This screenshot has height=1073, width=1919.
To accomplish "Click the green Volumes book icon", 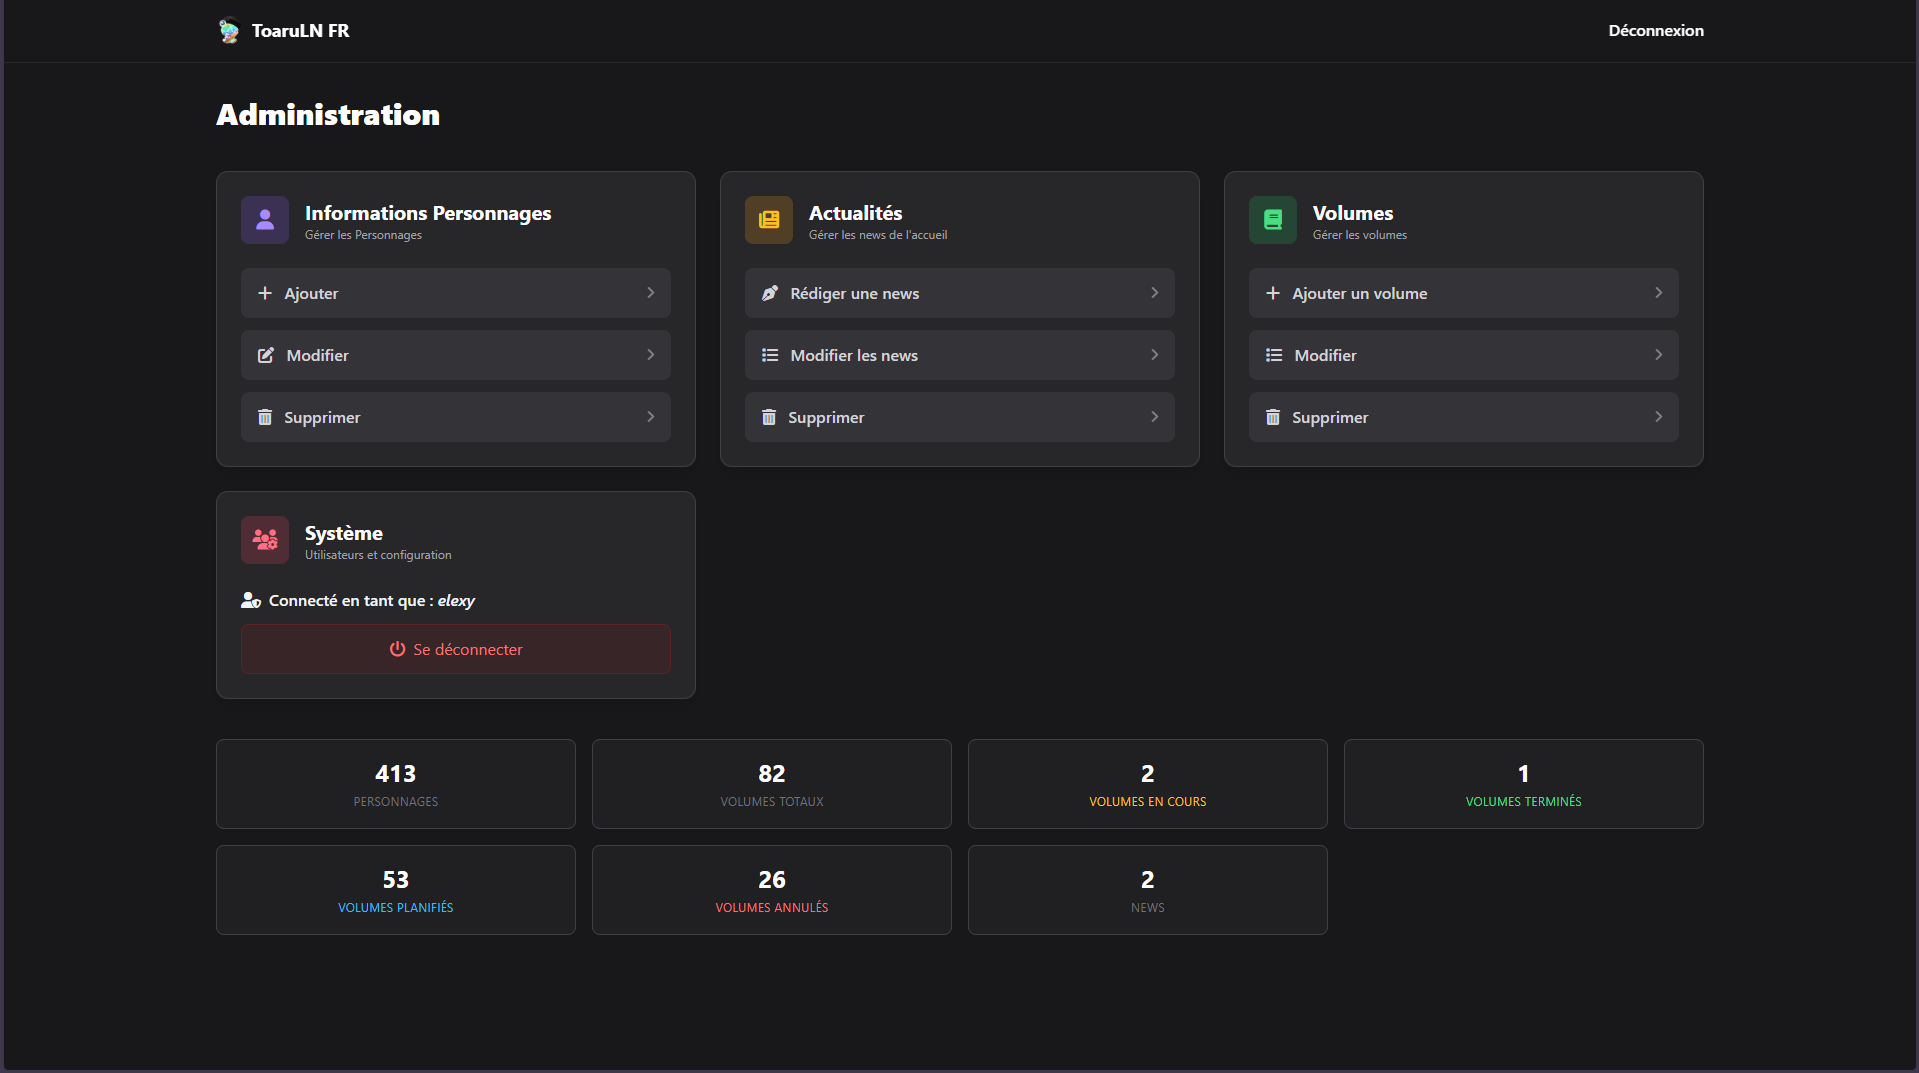I will [1273, 220].
